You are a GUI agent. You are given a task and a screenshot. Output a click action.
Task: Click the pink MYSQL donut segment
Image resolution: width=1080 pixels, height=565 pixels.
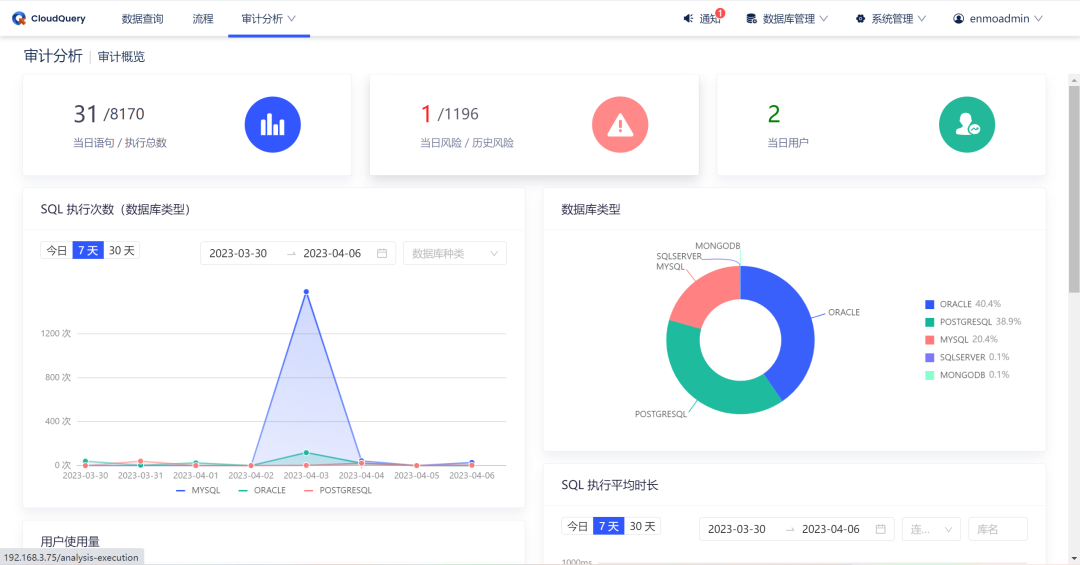(705, 296)
